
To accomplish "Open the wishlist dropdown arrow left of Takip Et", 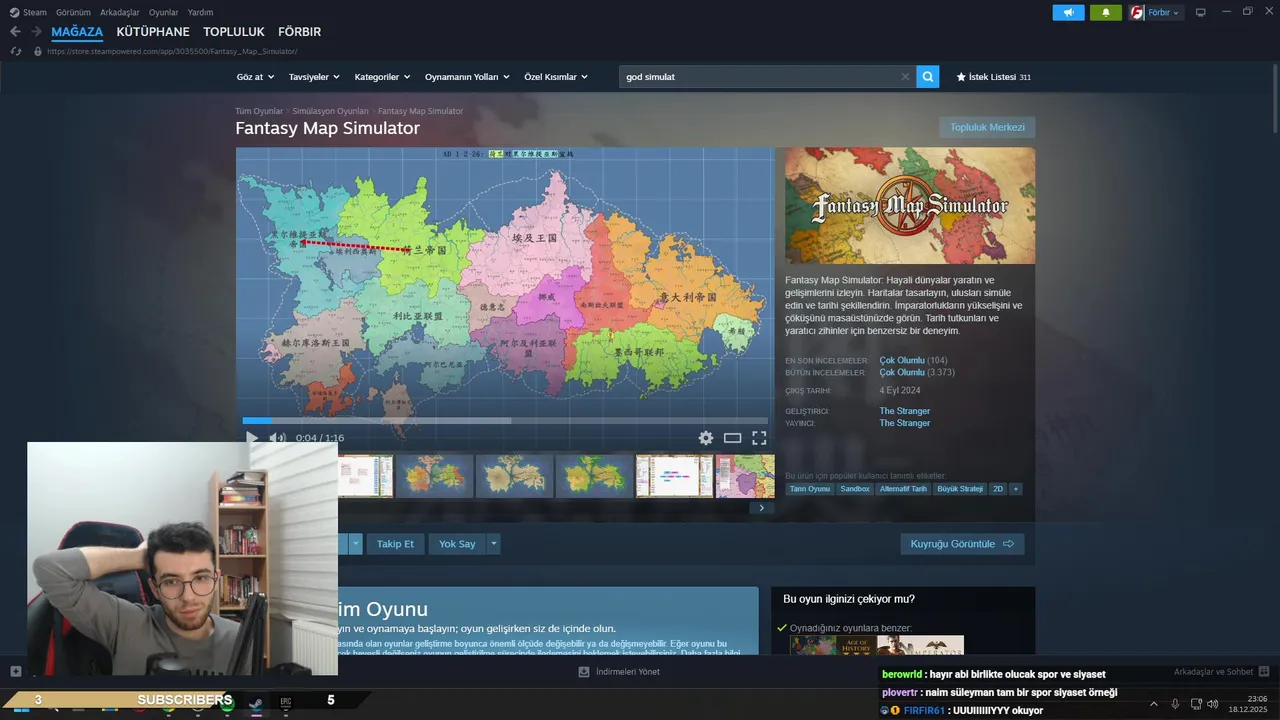I will pyautogui.click(x=355, y=544).
